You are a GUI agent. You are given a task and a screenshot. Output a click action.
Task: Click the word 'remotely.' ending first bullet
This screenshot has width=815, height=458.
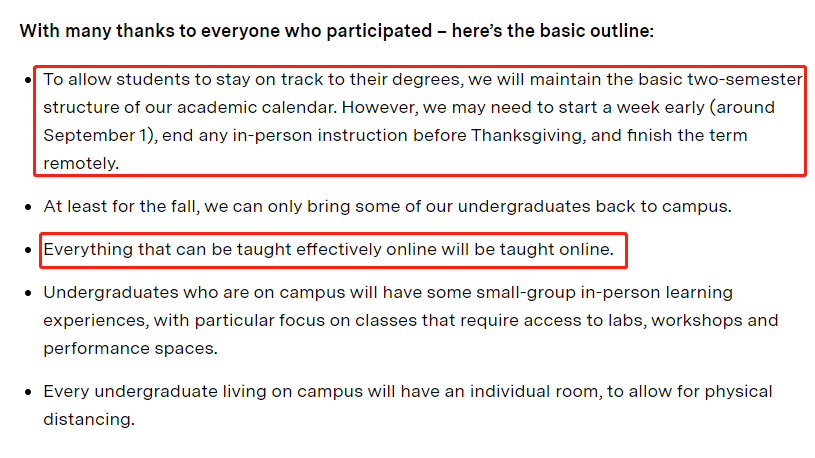pyautogui.click(x=81, y=163)
